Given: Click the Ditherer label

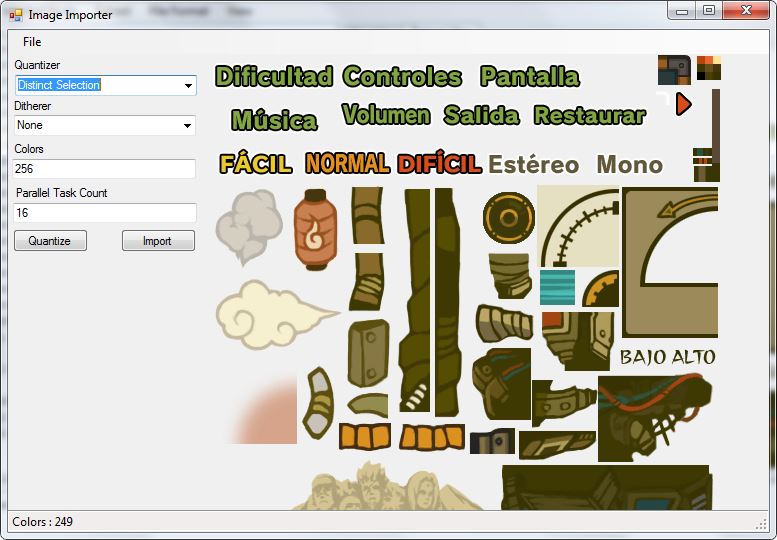Looking at the screenshot, I should 33,106.
